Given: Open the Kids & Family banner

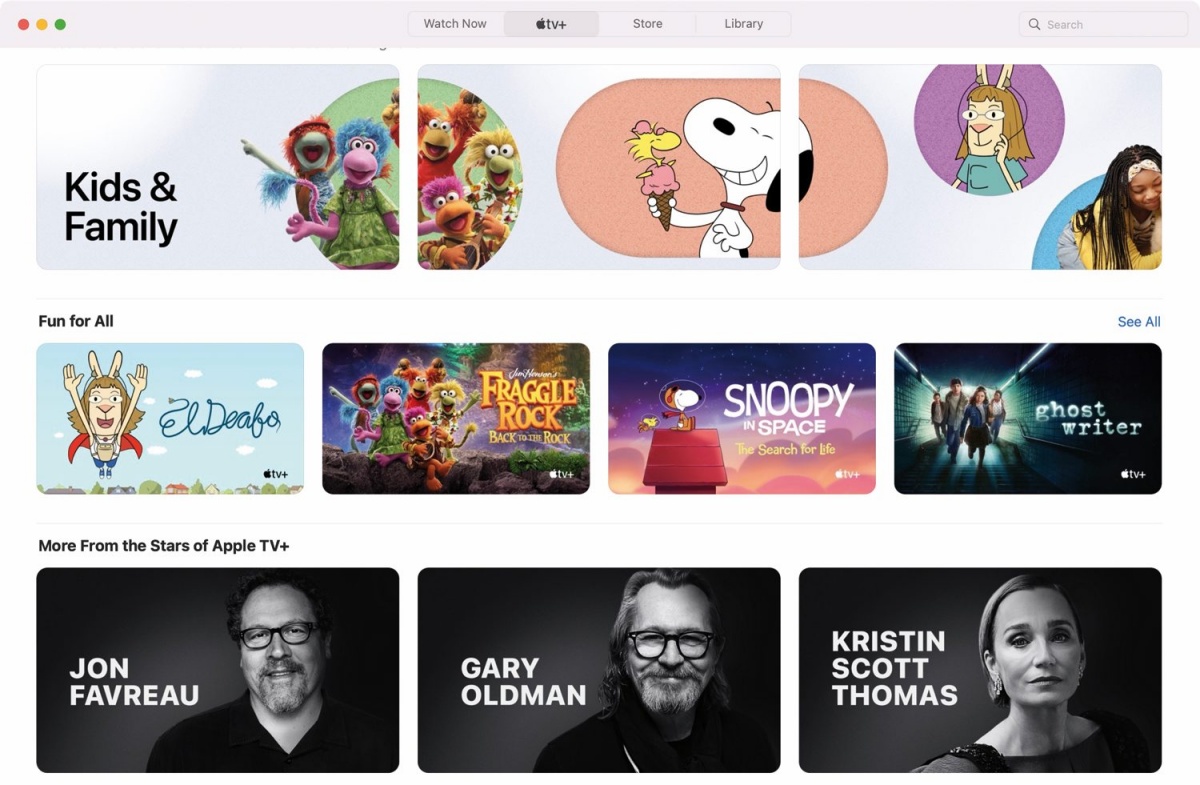Looking at the screenshot, I should (218, 167).
